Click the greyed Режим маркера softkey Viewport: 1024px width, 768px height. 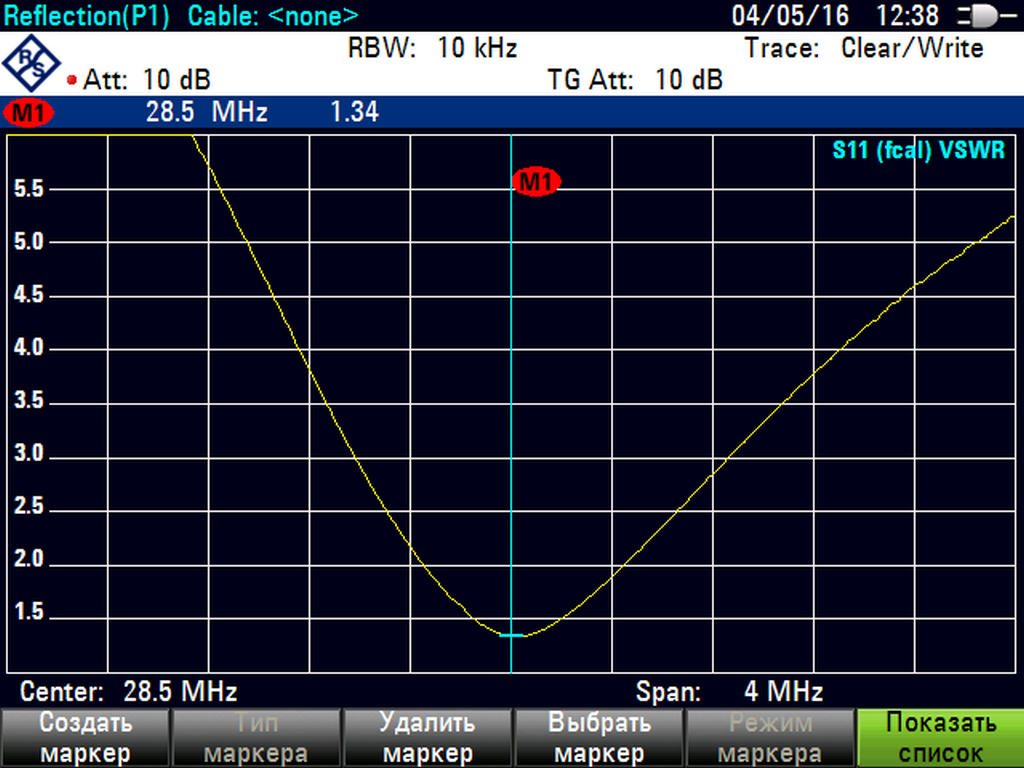tap(769, 738)
